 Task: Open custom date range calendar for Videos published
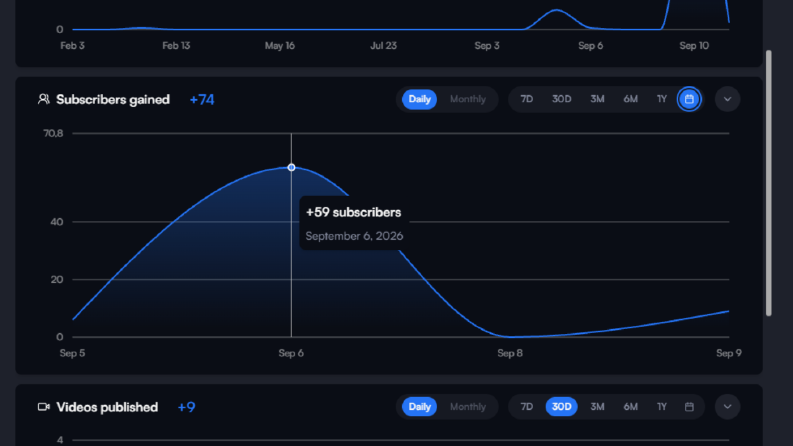tap(689, 407)
